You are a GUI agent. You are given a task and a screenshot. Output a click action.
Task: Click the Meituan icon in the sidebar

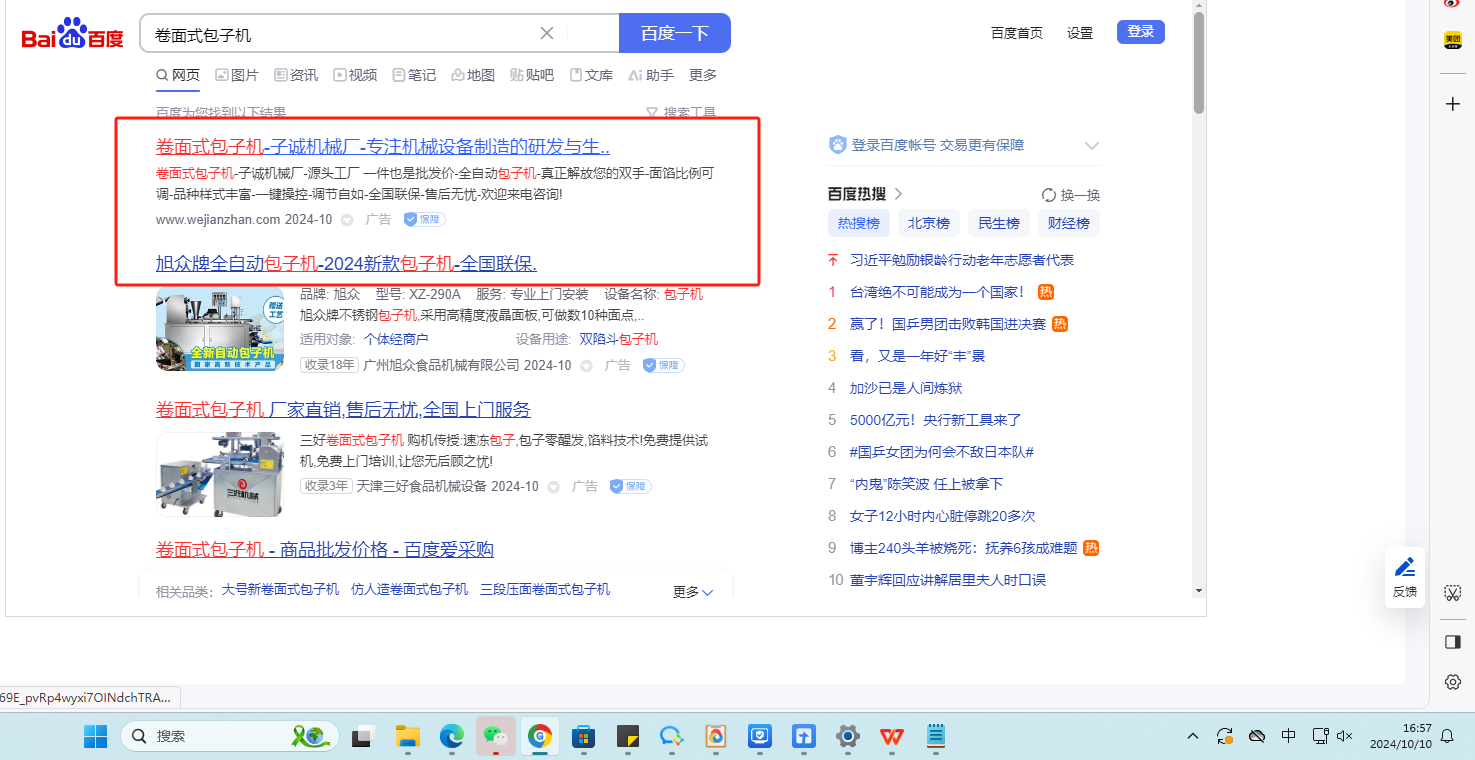1452,40
